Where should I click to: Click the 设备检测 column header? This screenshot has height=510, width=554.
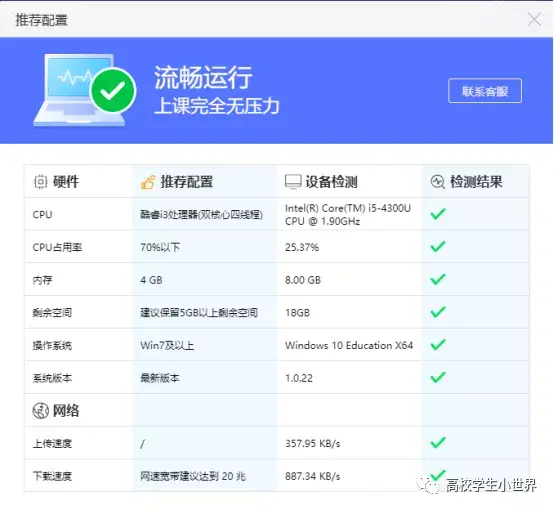(331, 182)
